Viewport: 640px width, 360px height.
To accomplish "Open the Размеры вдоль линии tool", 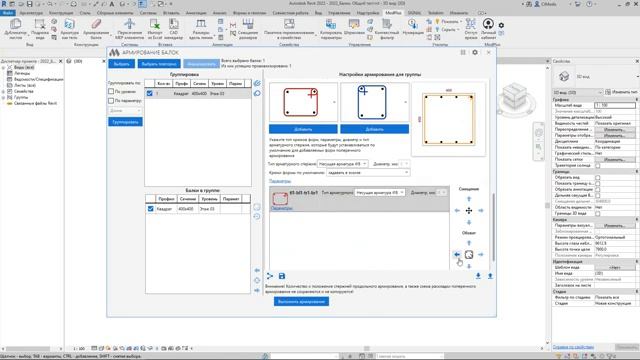I will 201,29.
